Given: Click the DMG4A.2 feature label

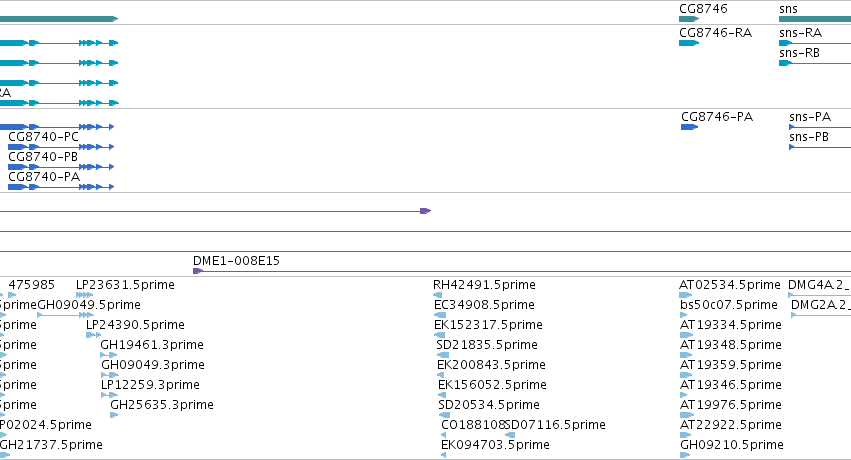Looking at the screenshot, I should [x=819, y=285].
